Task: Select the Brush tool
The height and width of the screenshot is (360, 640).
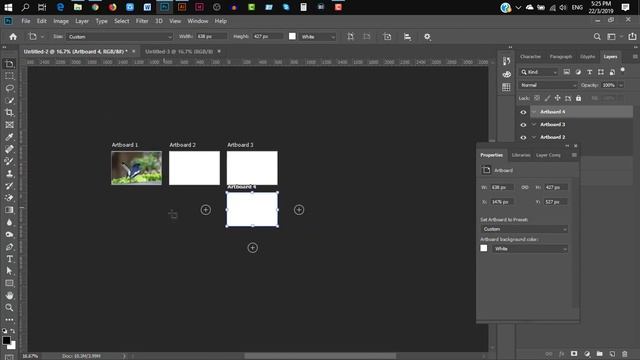Action: (x=9, y=161)
